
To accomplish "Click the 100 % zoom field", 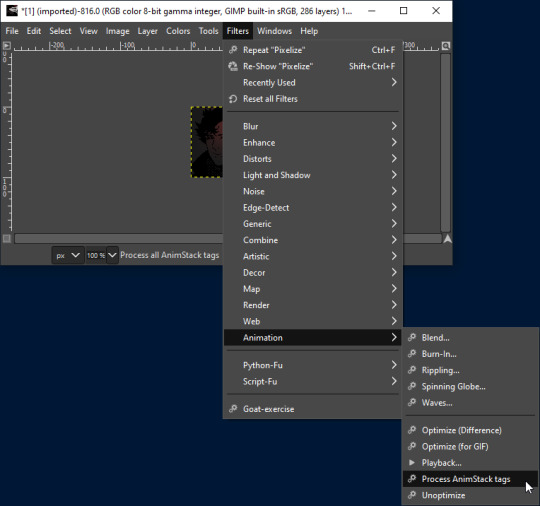I will pyautogui.click(x=96, y=255).
